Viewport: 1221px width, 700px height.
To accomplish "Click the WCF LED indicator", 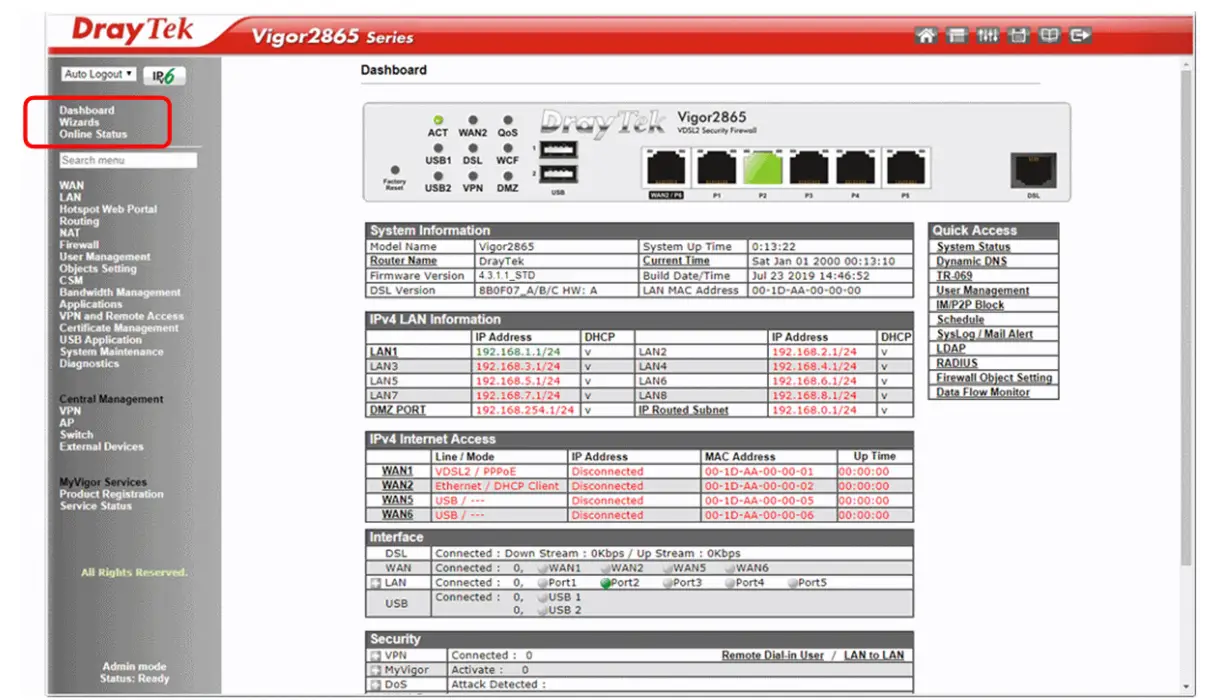I will (x=508, y=148).
